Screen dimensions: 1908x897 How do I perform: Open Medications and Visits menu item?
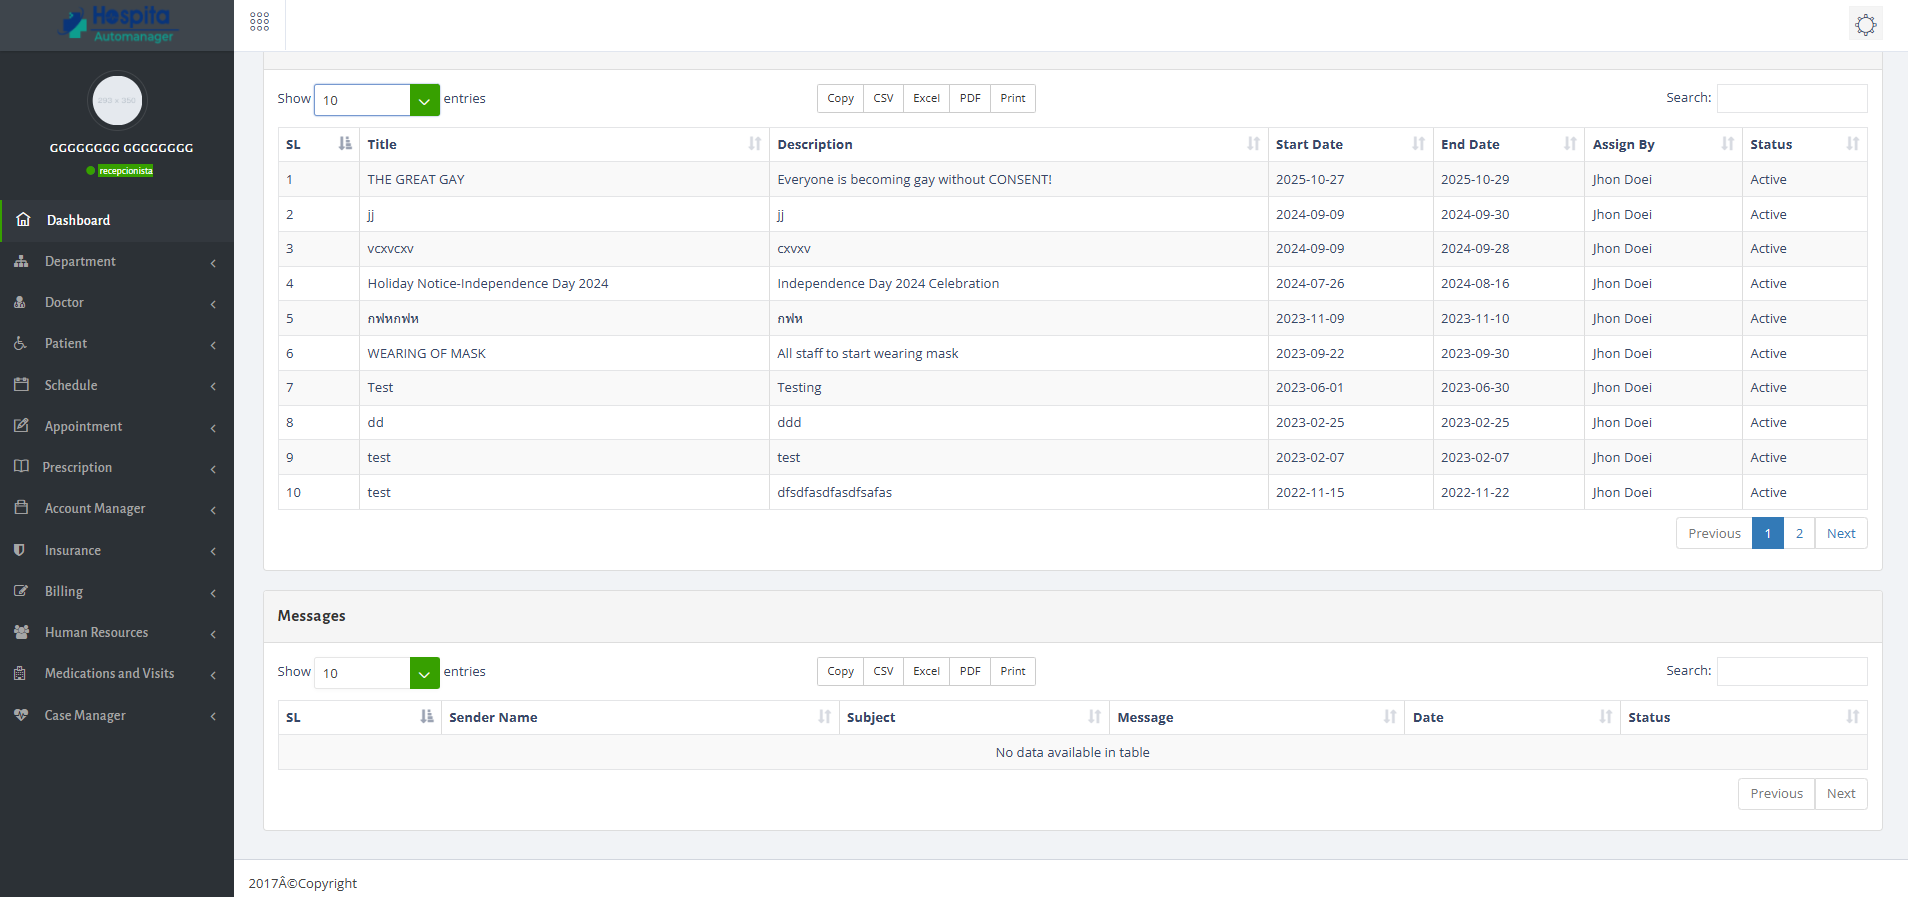tap(117, 673)
